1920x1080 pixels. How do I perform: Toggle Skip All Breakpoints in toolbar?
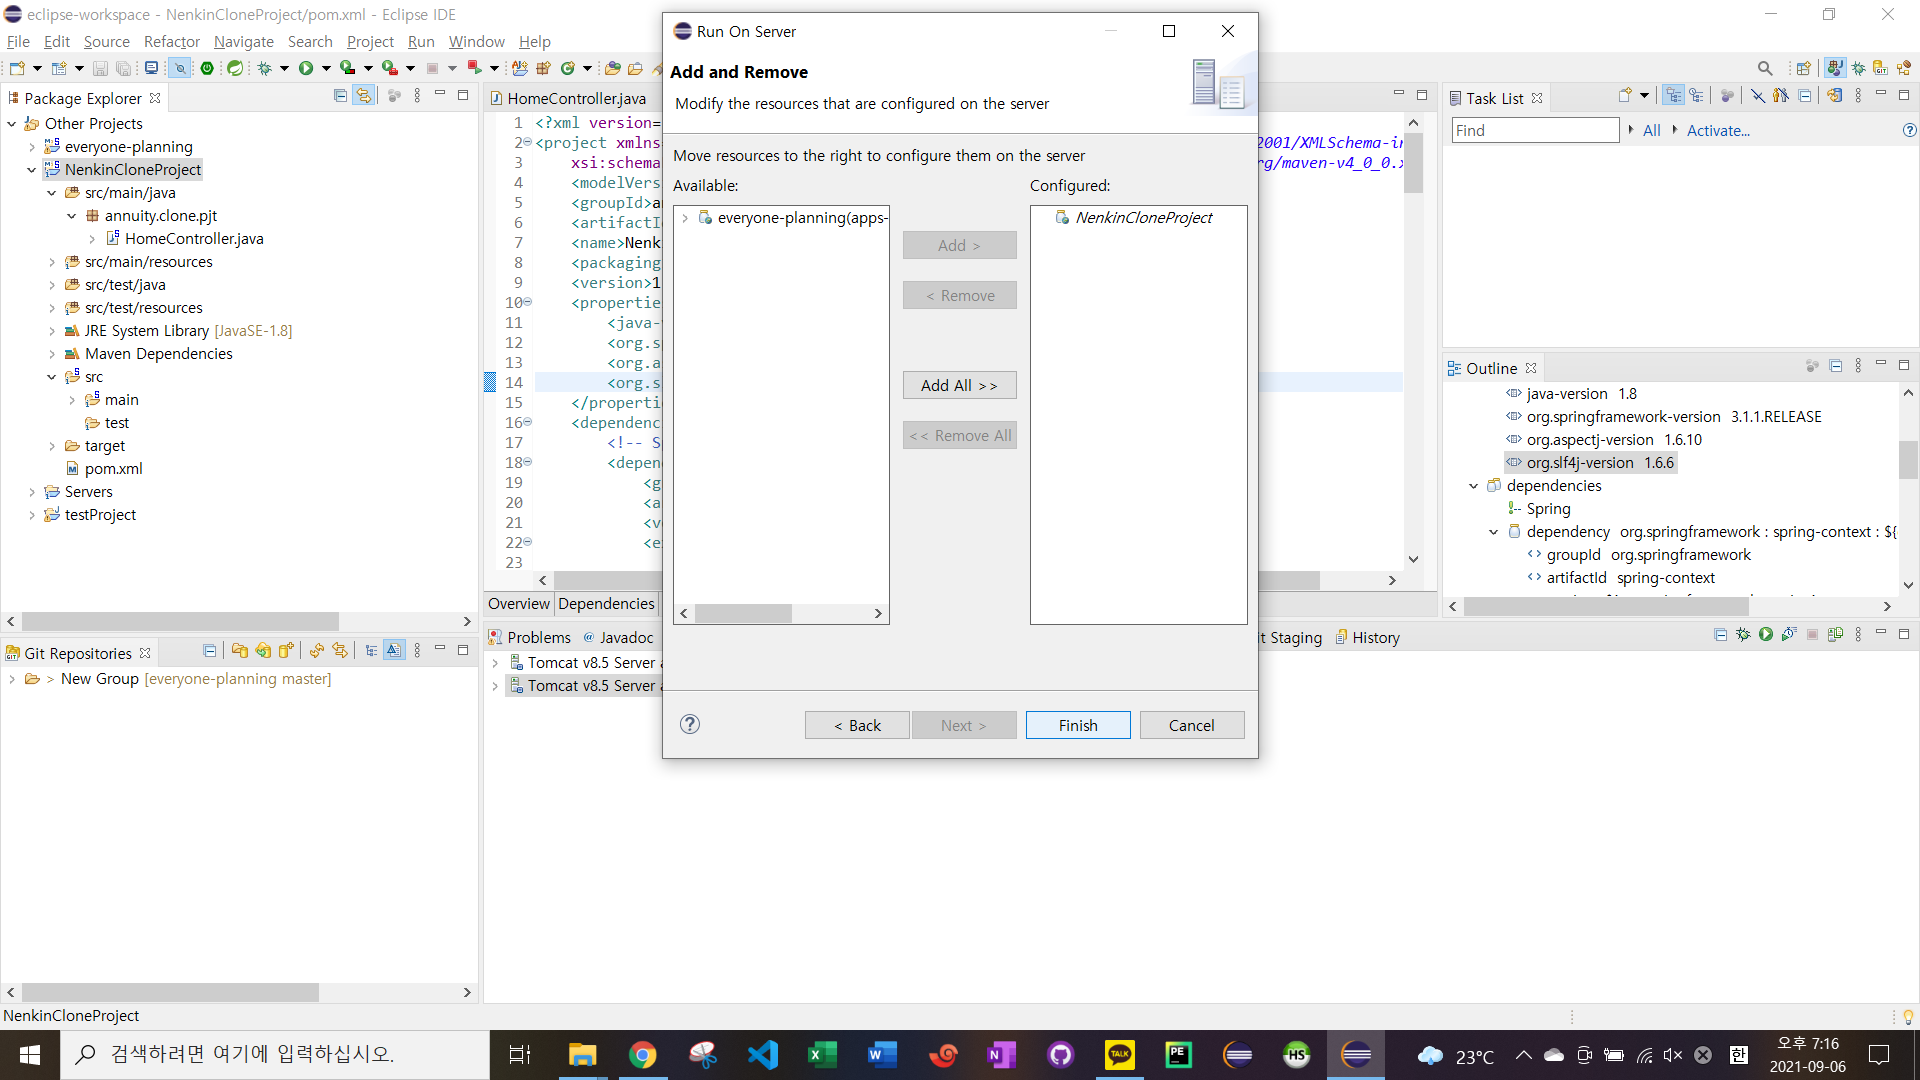180,68
